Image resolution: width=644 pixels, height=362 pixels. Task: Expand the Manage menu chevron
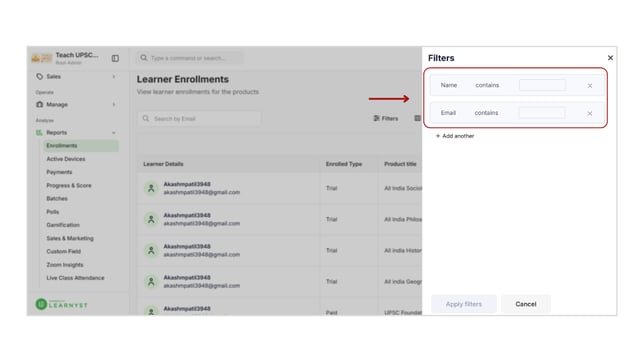pos(114,105)
